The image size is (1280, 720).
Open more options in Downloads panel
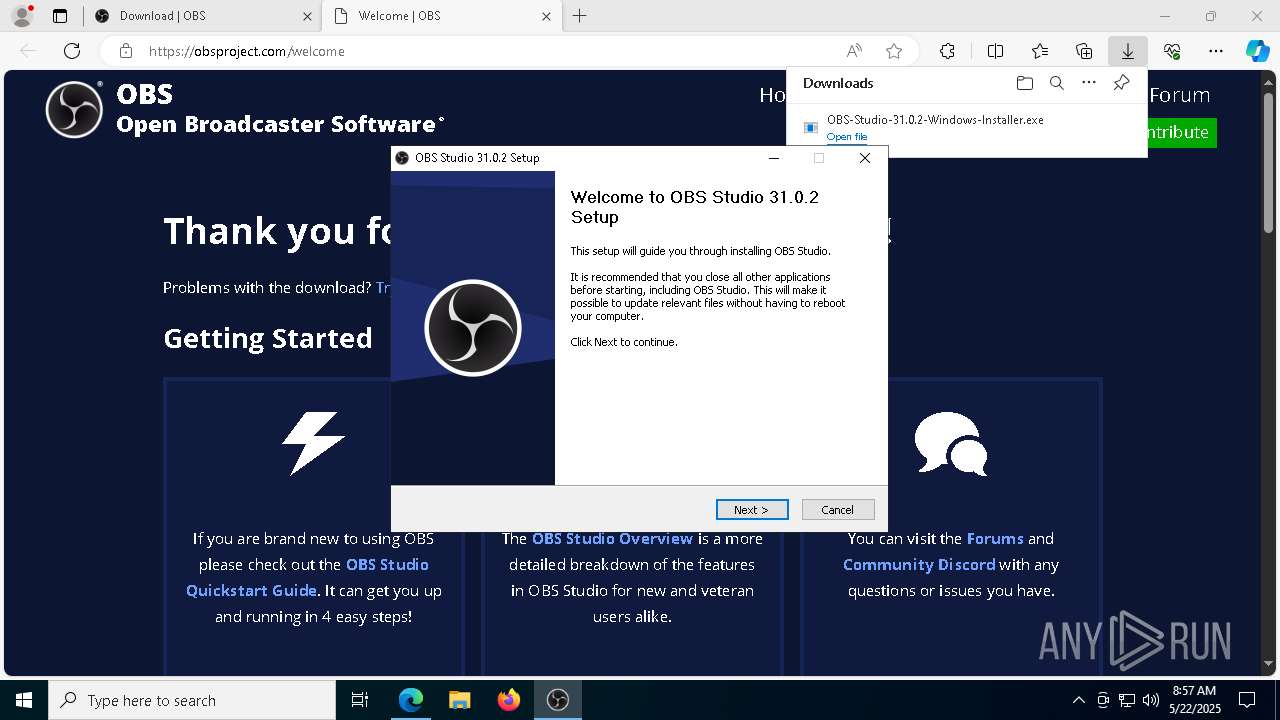tap(1089, 83)
